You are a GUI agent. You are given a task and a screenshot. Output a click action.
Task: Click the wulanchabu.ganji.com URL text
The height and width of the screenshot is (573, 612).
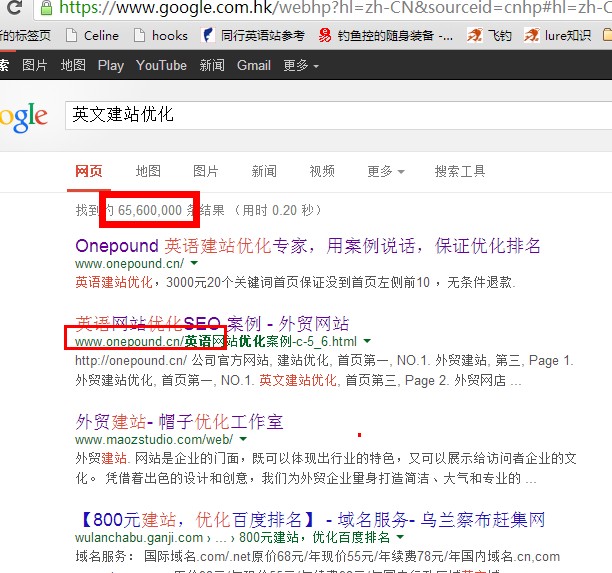pos(139,538)
